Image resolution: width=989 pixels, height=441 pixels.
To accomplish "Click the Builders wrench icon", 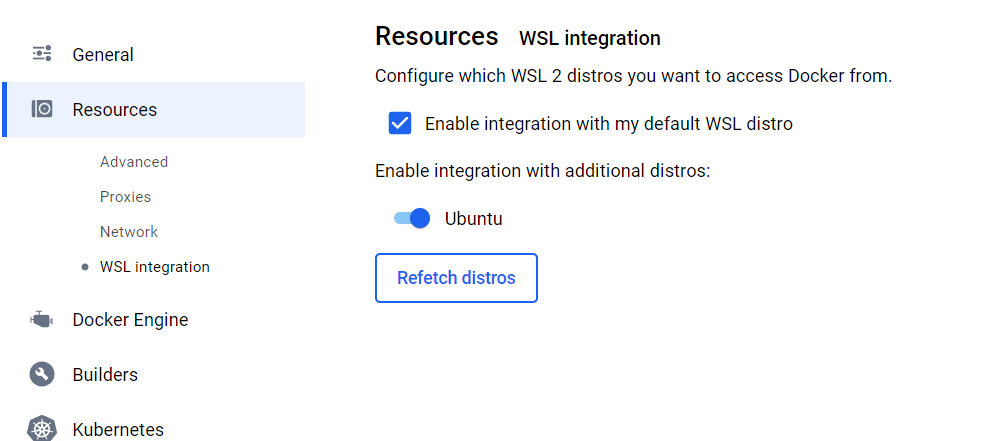I will [x=42, y=374].
